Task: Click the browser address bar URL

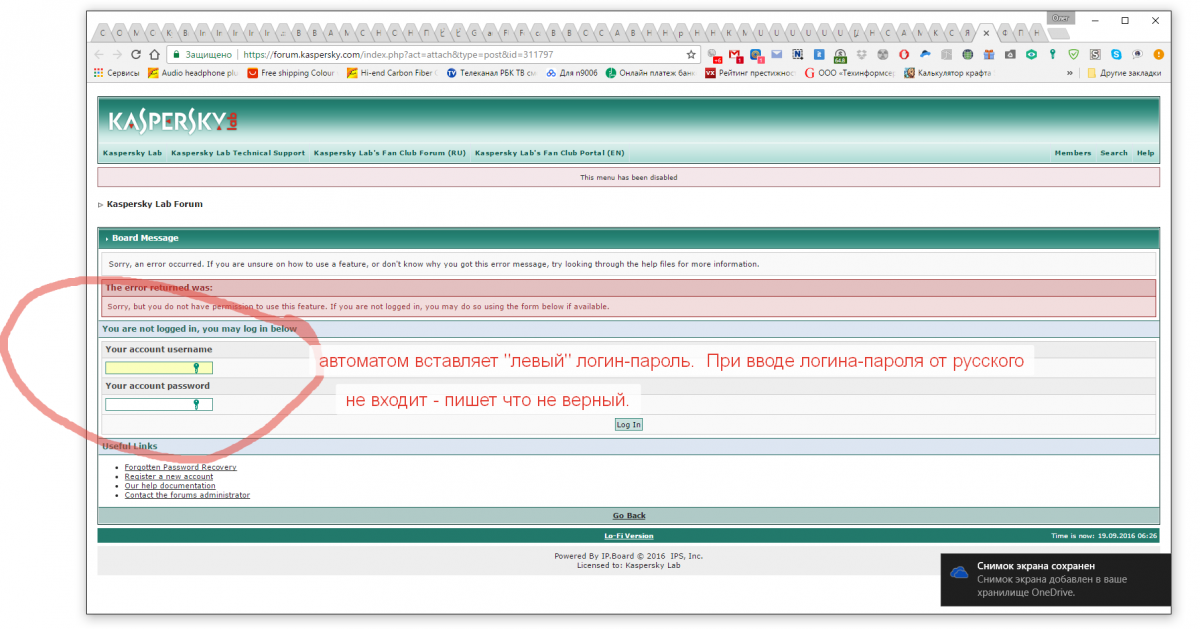Action: (398, 55)
